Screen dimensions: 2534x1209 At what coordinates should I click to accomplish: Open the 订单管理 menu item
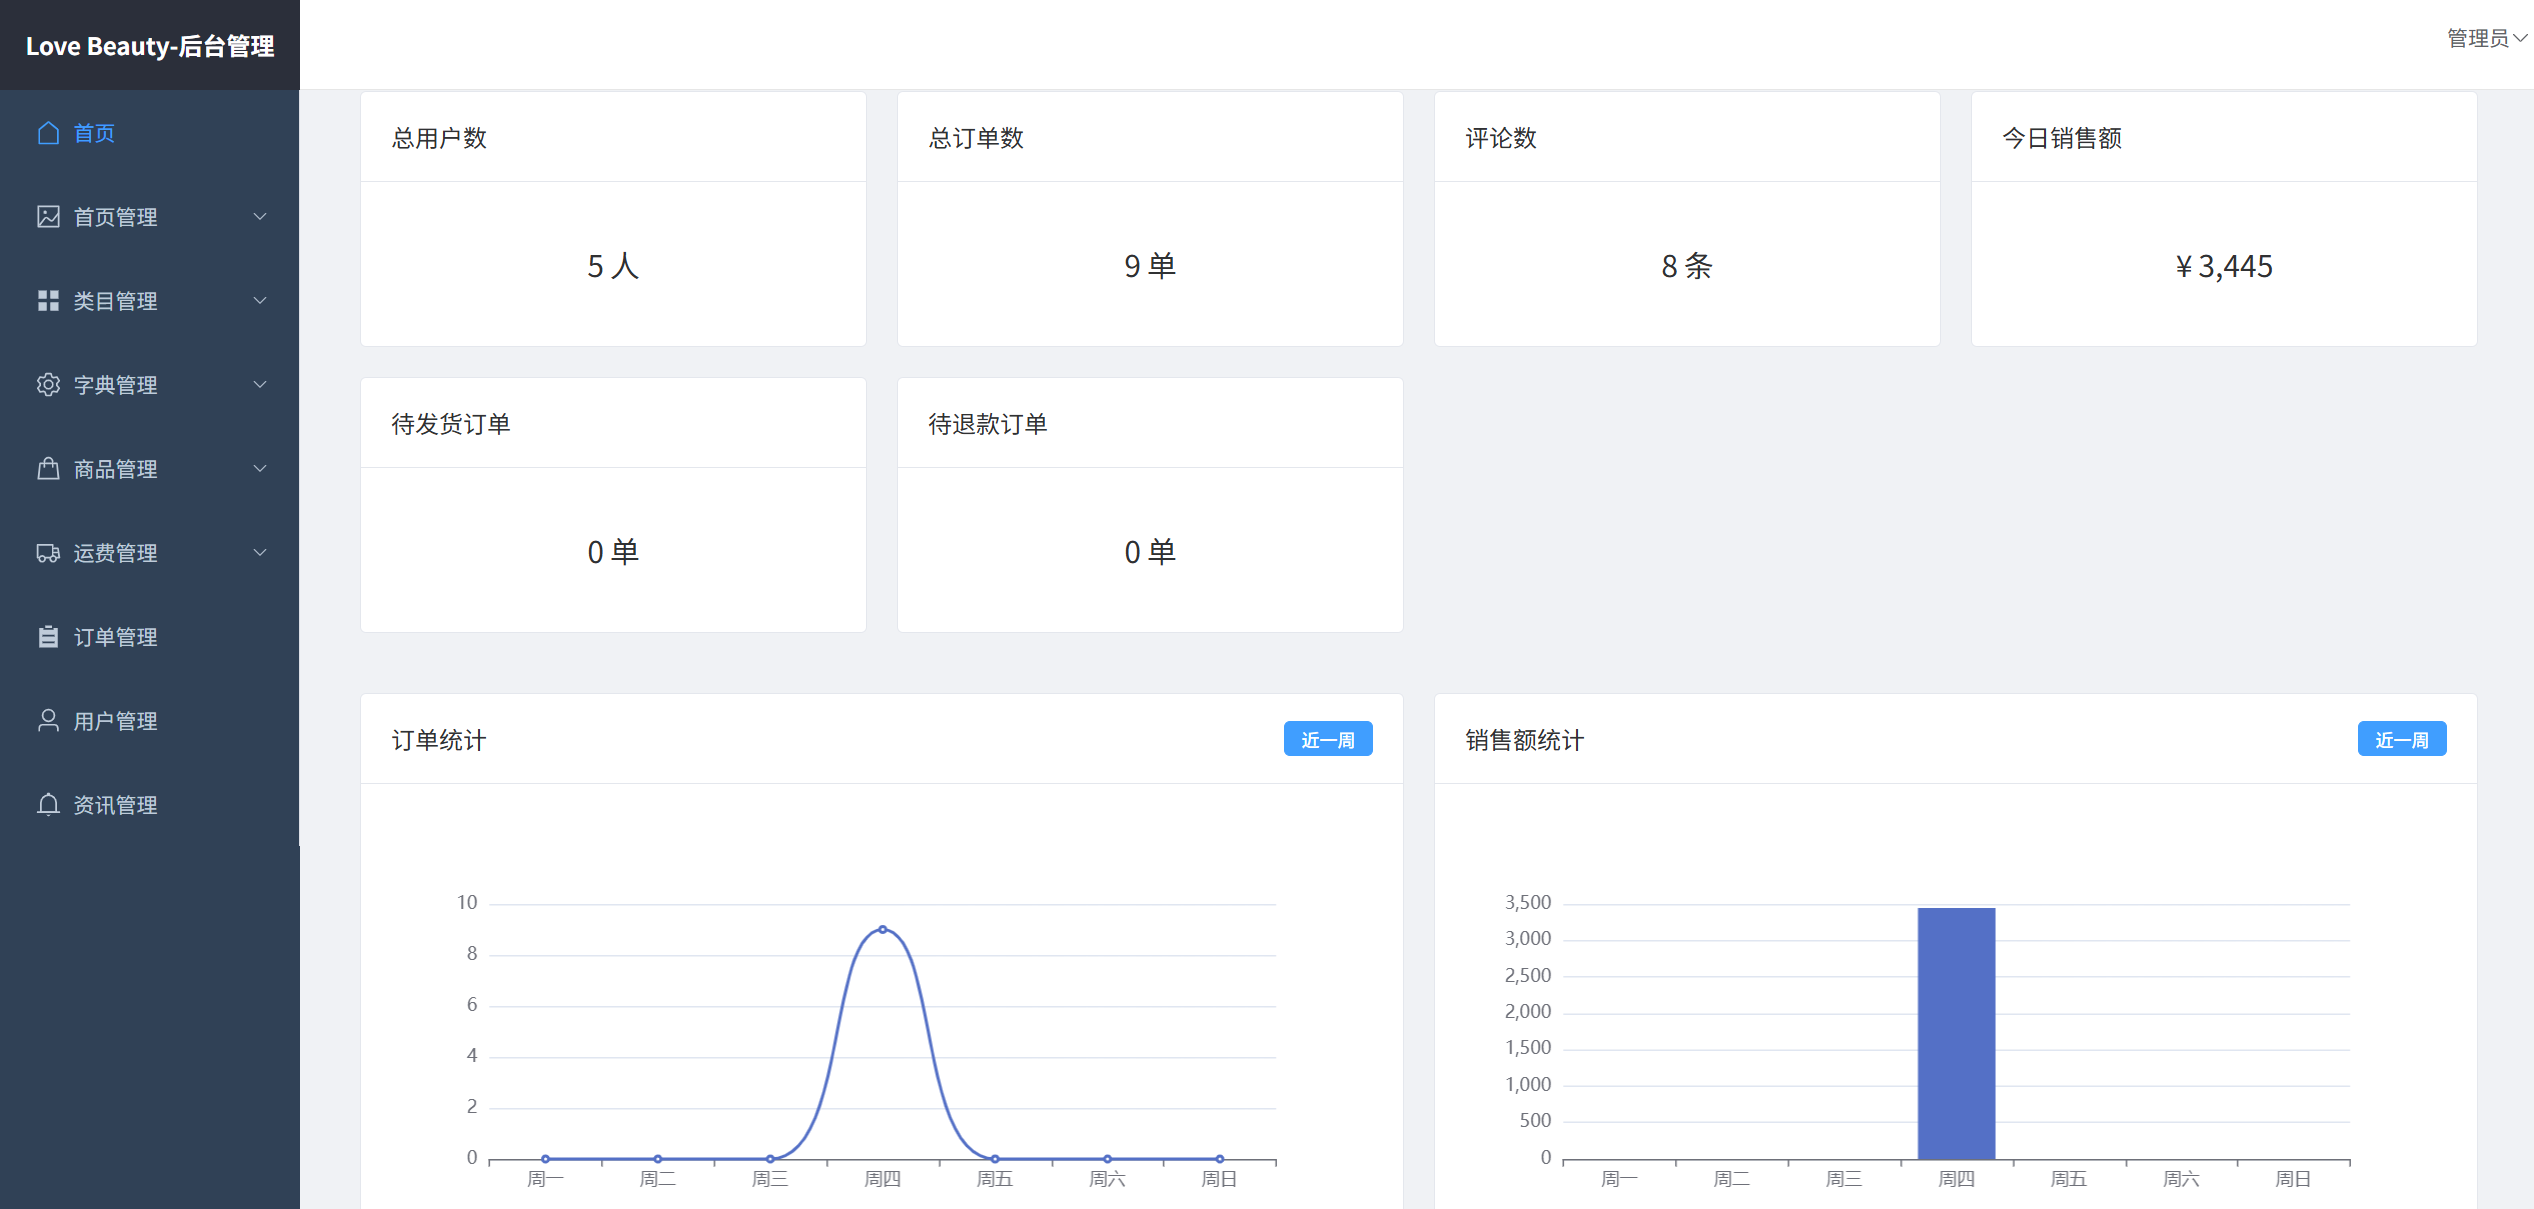click(115, 637)
